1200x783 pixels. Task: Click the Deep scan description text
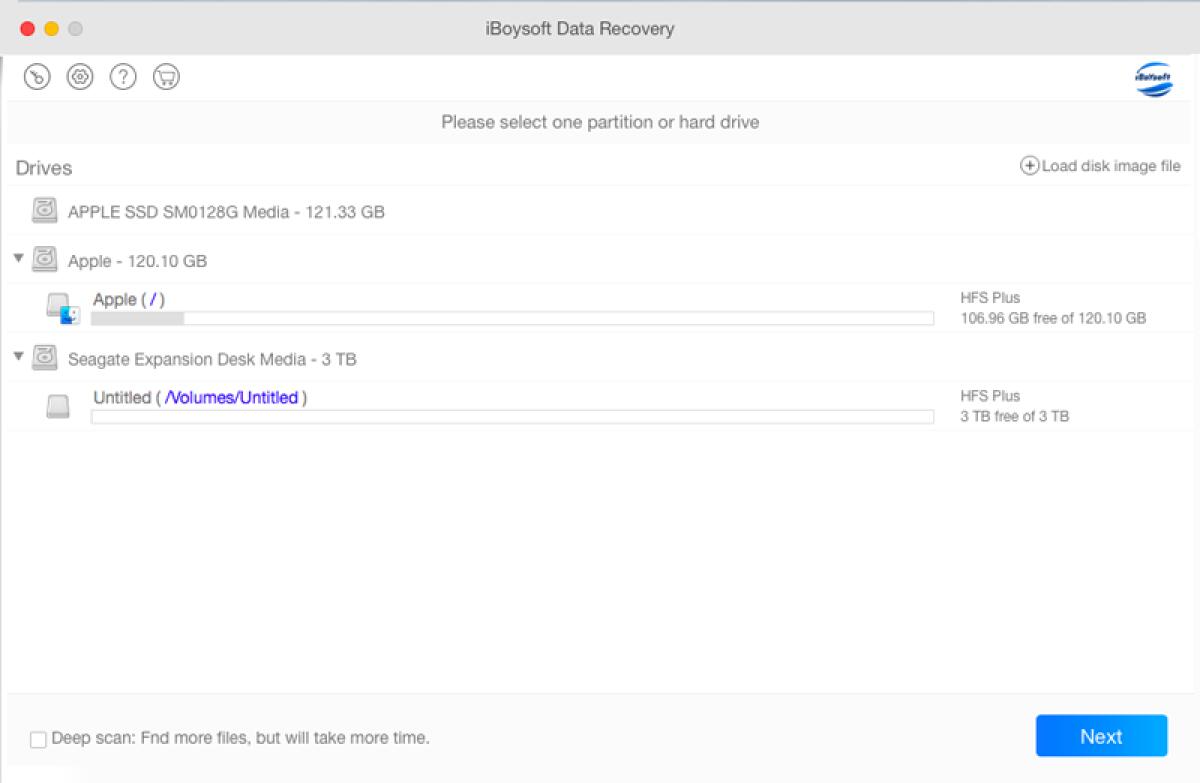(x=240, y=739)
